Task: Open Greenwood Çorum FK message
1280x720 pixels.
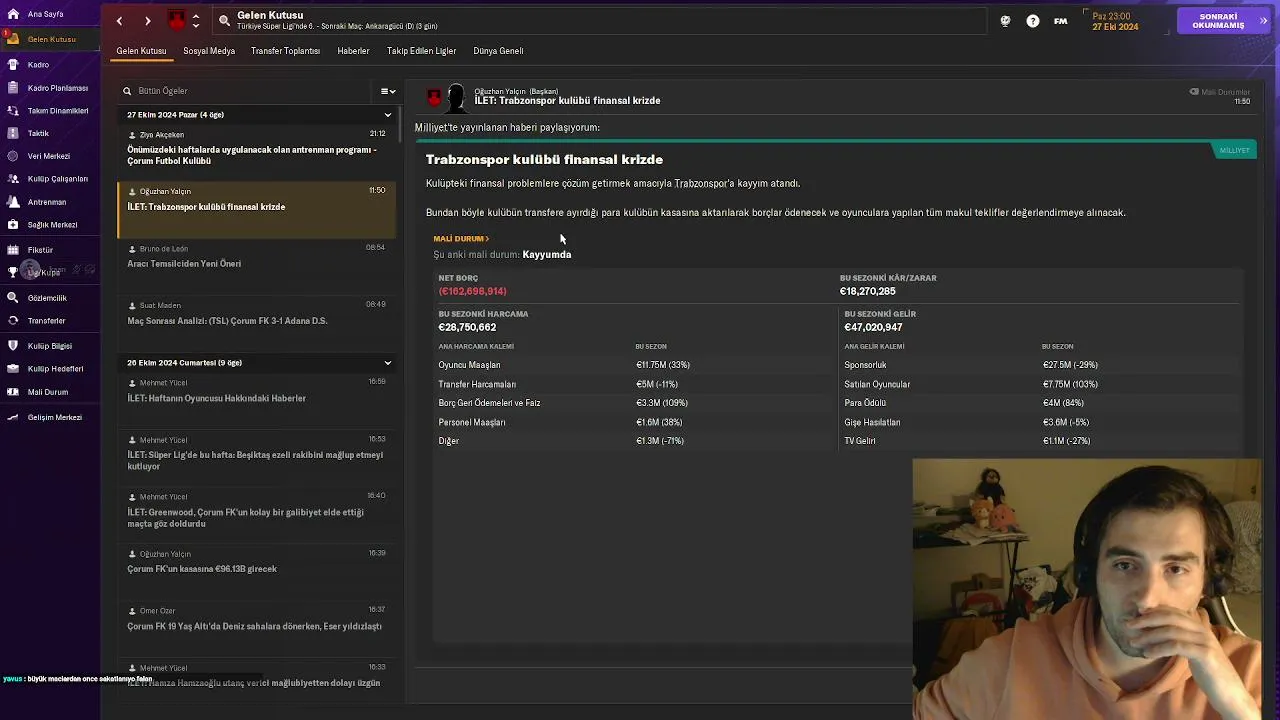Action: tap(257, 515)
